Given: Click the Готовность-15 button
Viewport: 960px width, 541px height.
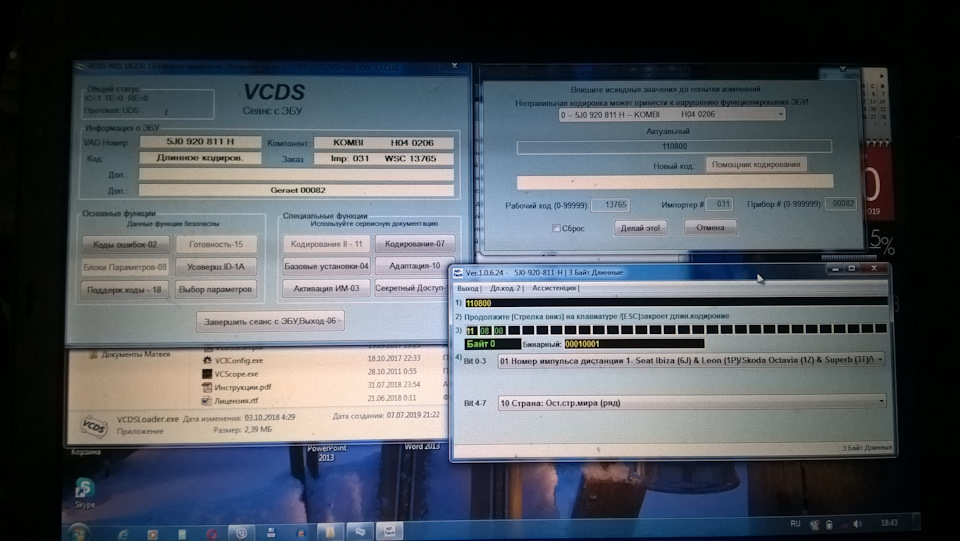Looking at the screenshot, I should tap(216, 244).
